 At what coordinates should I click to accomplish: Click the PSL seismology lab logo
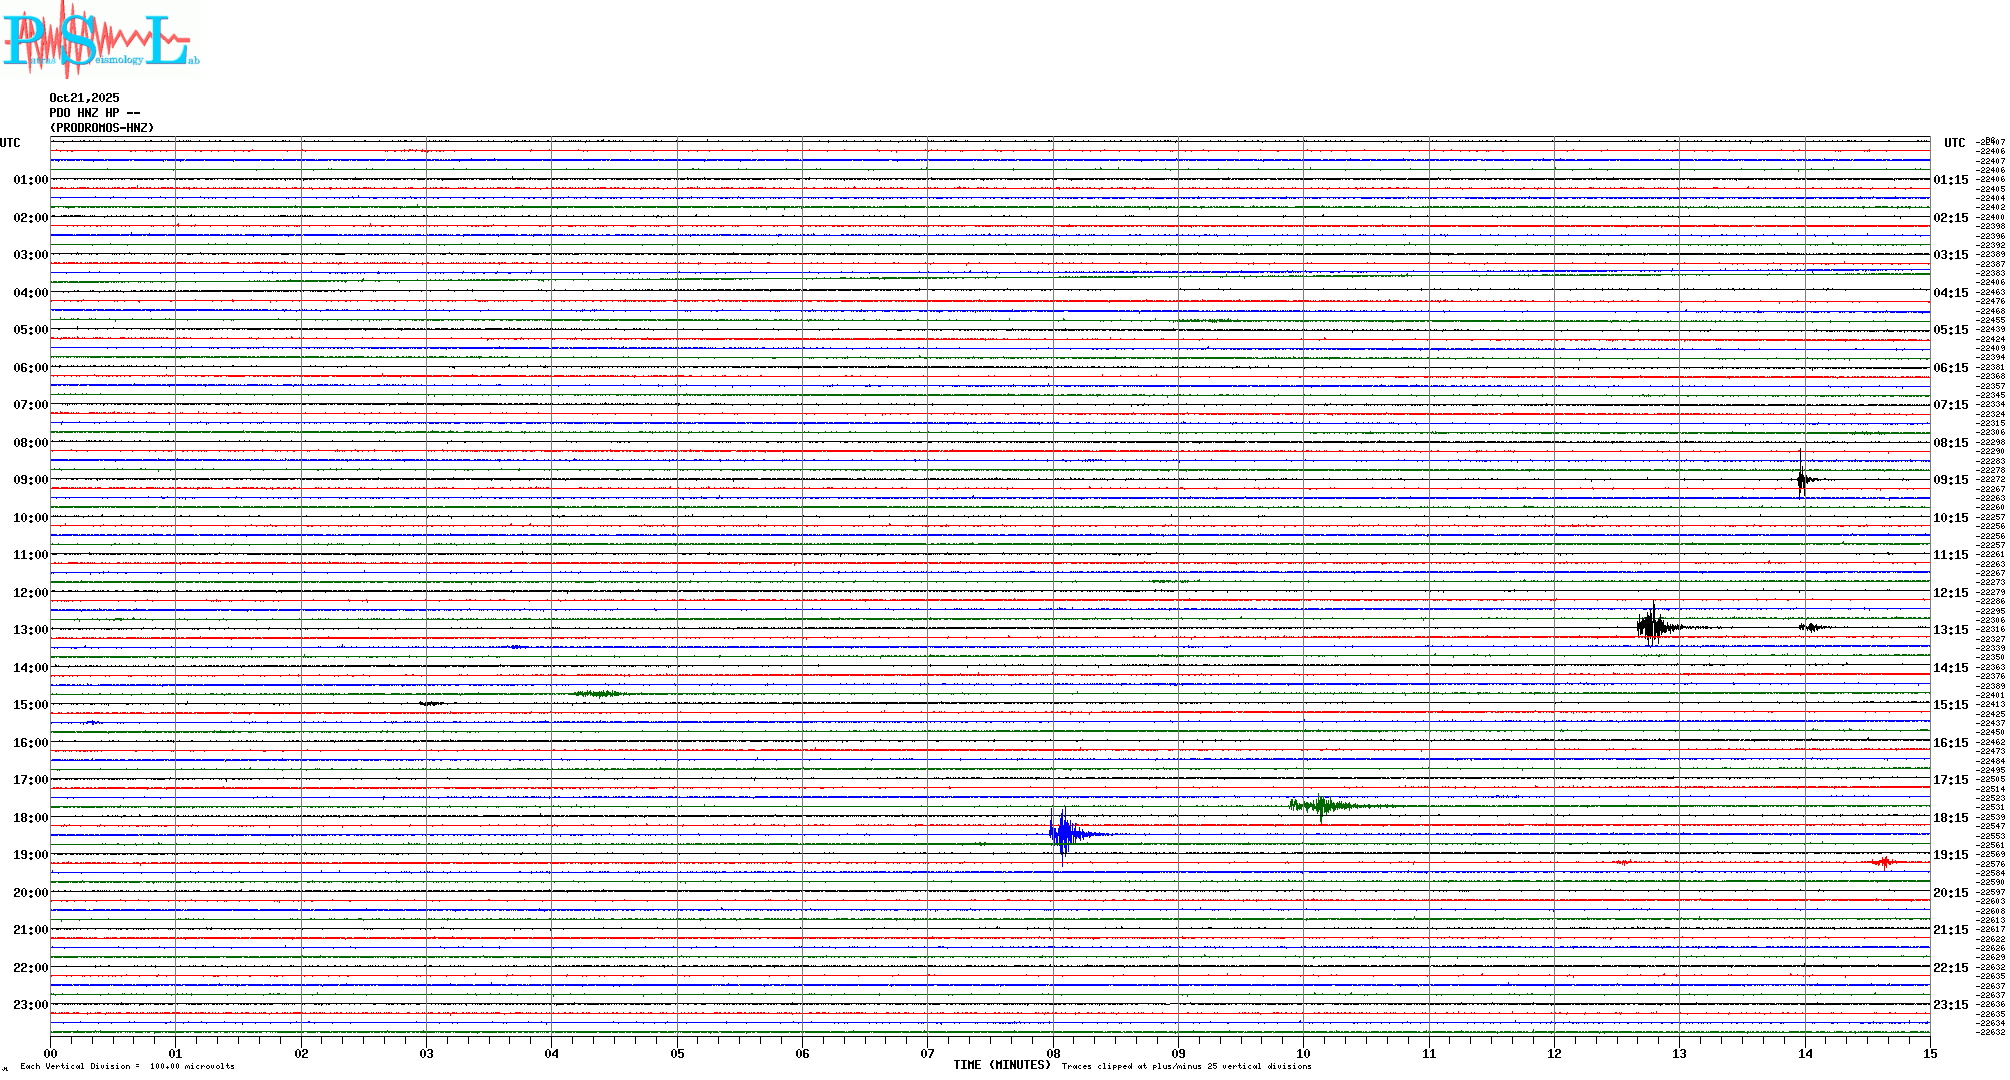(x=100, y=40)
